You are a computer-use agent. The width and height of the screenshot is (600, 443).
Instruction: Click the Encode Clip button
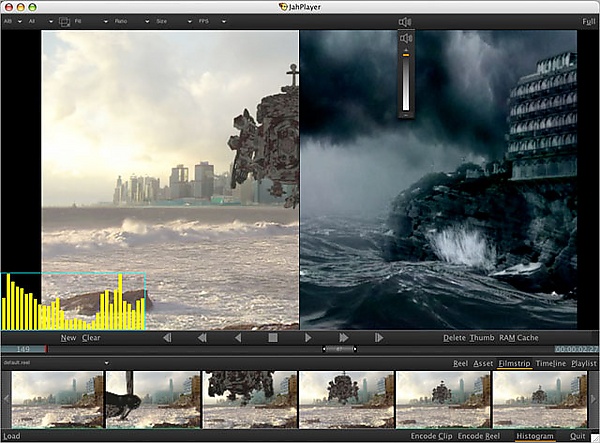431,436
